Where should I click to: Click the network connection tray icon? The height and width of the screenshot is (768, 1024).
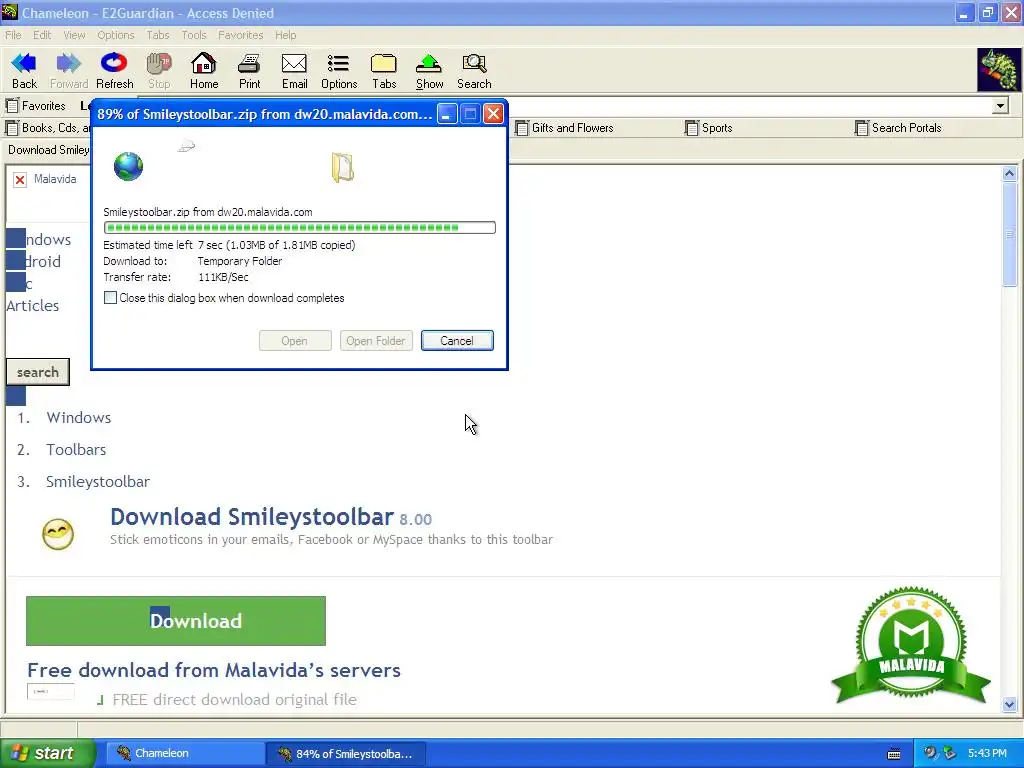click(x=949, y=753)
